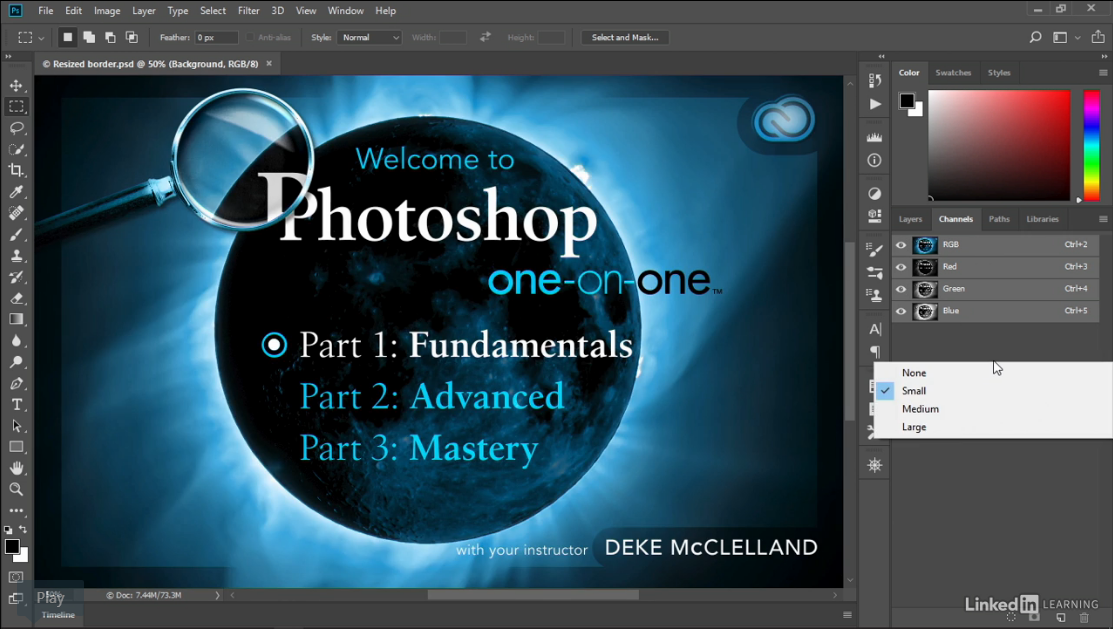Screen dimensions: 1113x629
Task: Open the Filter menu
Action: coord(248,11)
